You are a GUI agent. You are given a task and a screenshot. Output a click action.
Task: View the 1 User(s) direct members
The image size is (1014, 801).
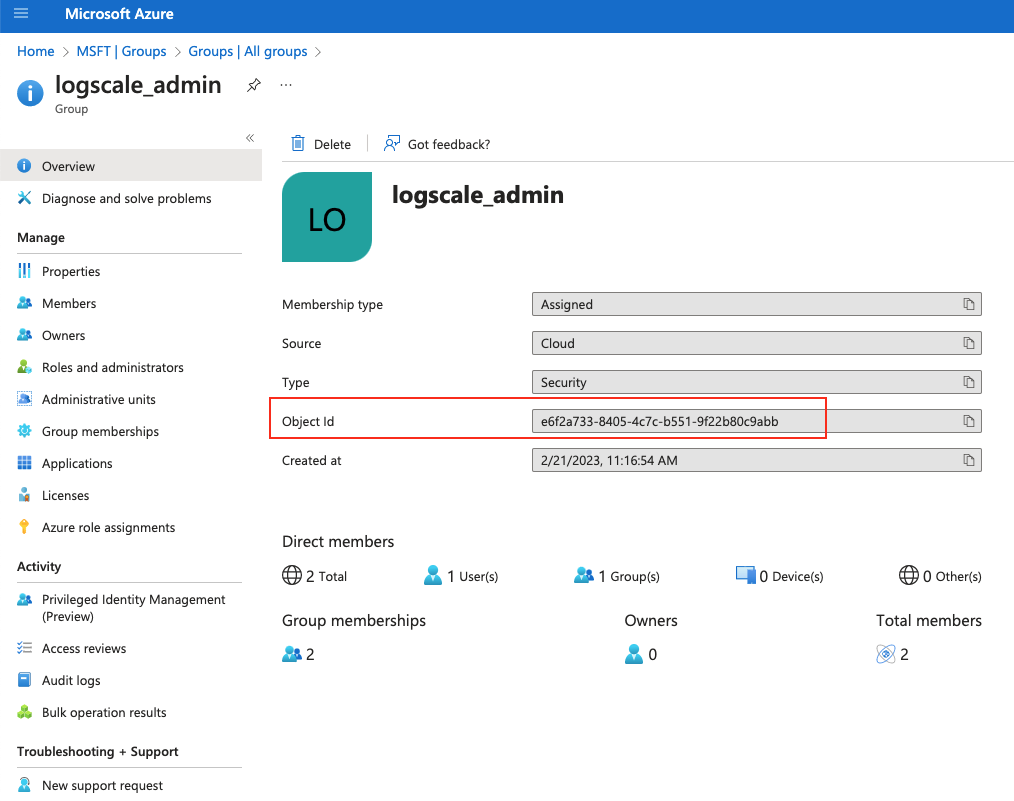tap(470, 575)
